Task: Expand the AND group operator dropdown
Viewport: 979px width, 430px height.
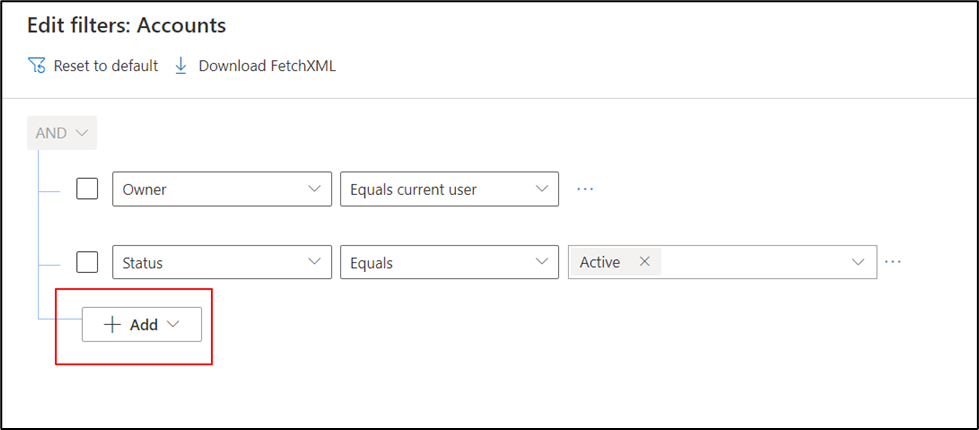Action: [x=63, y=133]
